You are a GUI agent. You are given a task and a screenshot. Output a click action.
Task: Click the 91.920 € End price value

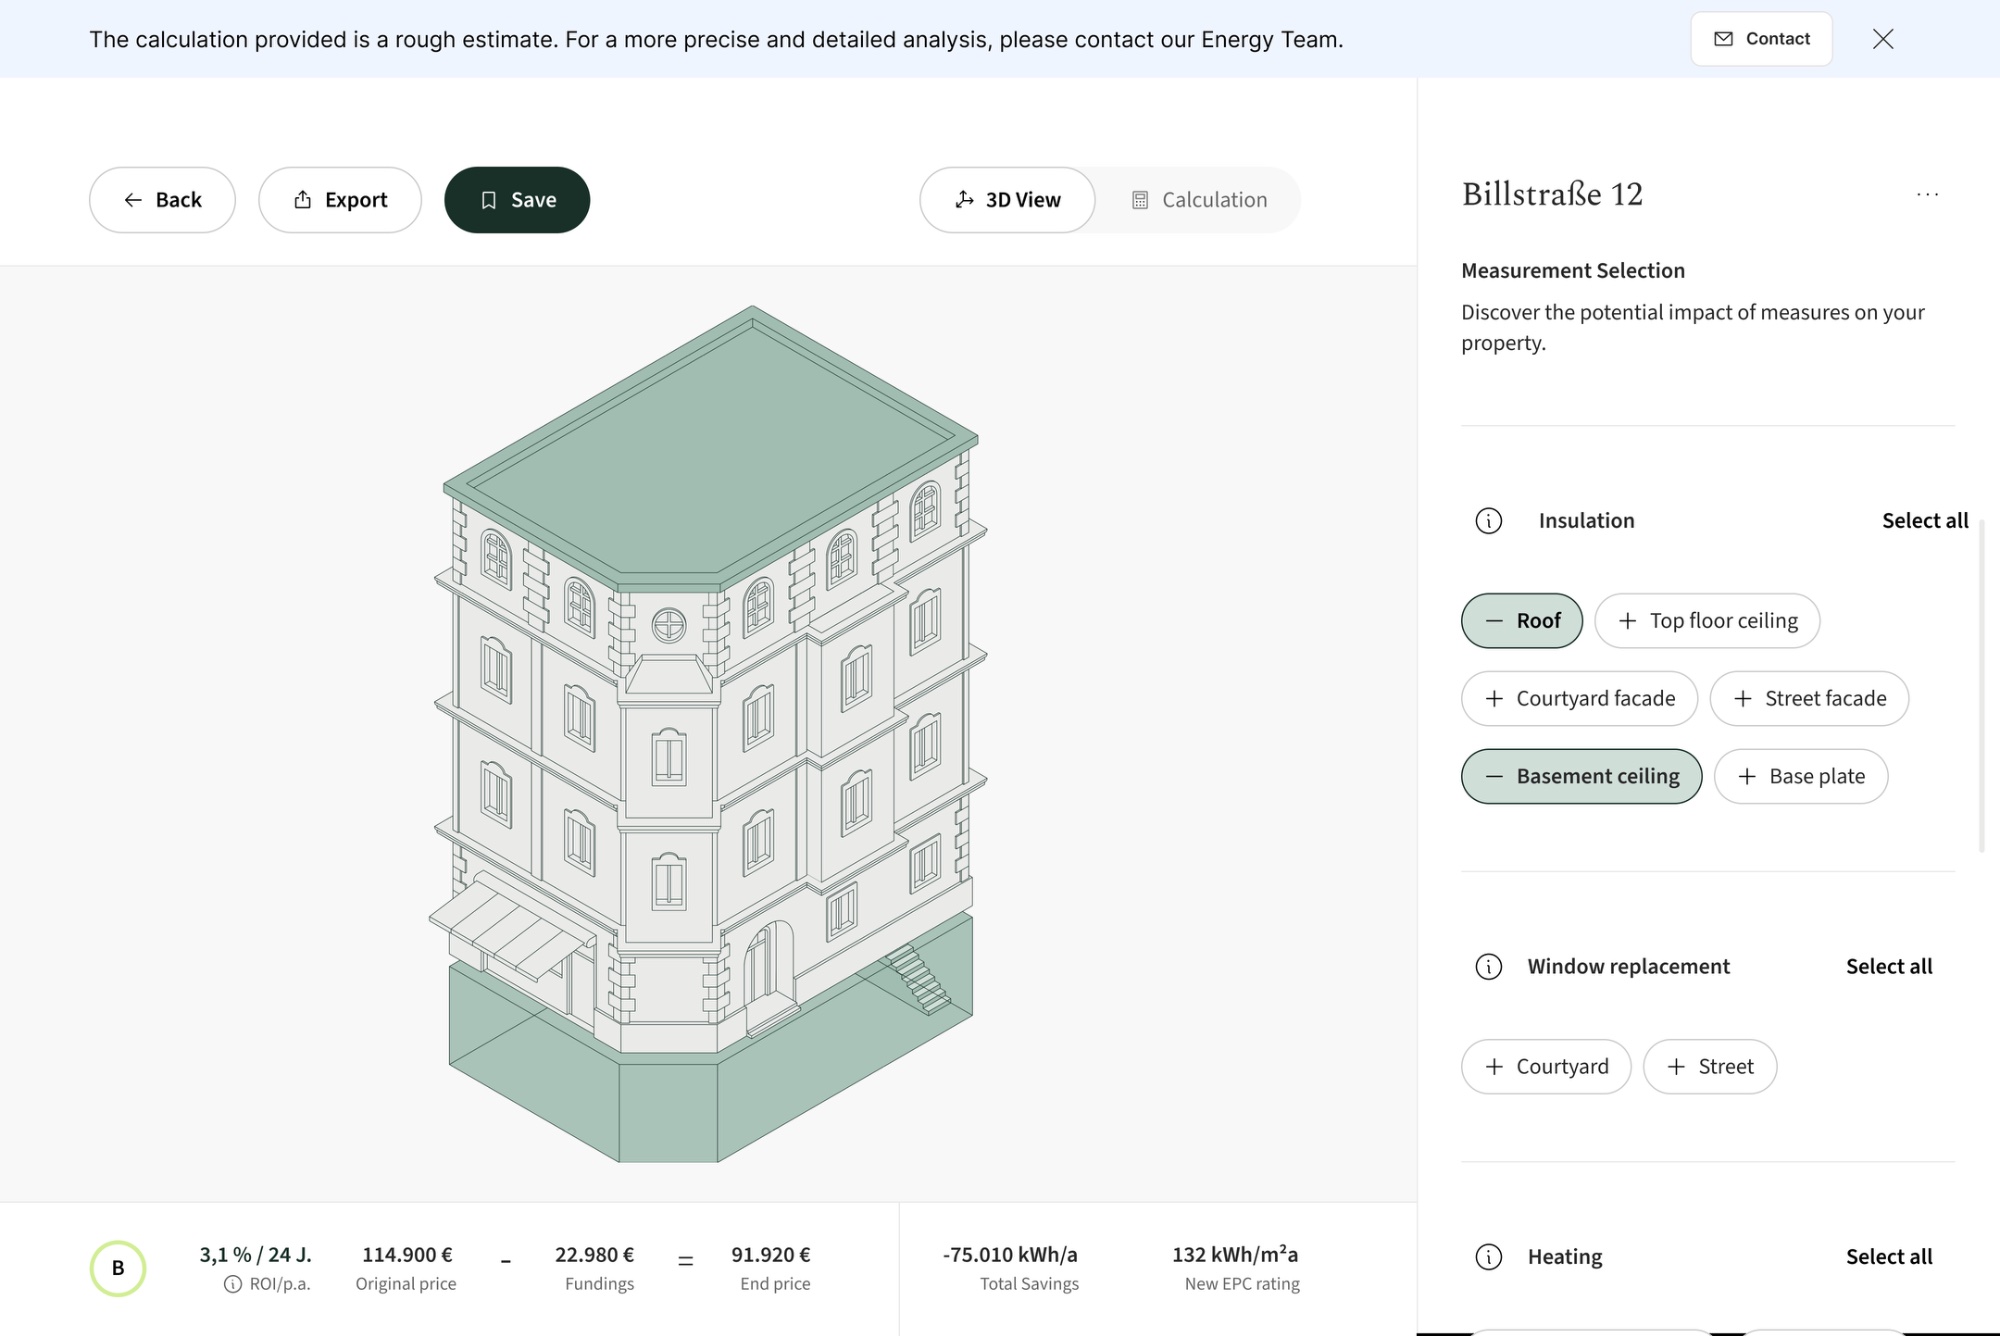tap(771, 1255)
